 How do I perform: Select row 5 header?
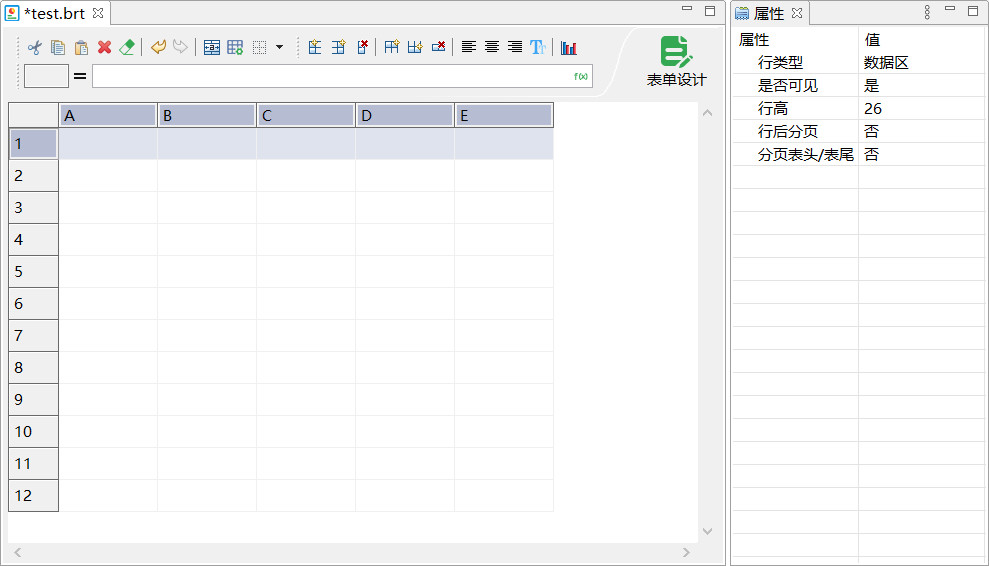33,271
